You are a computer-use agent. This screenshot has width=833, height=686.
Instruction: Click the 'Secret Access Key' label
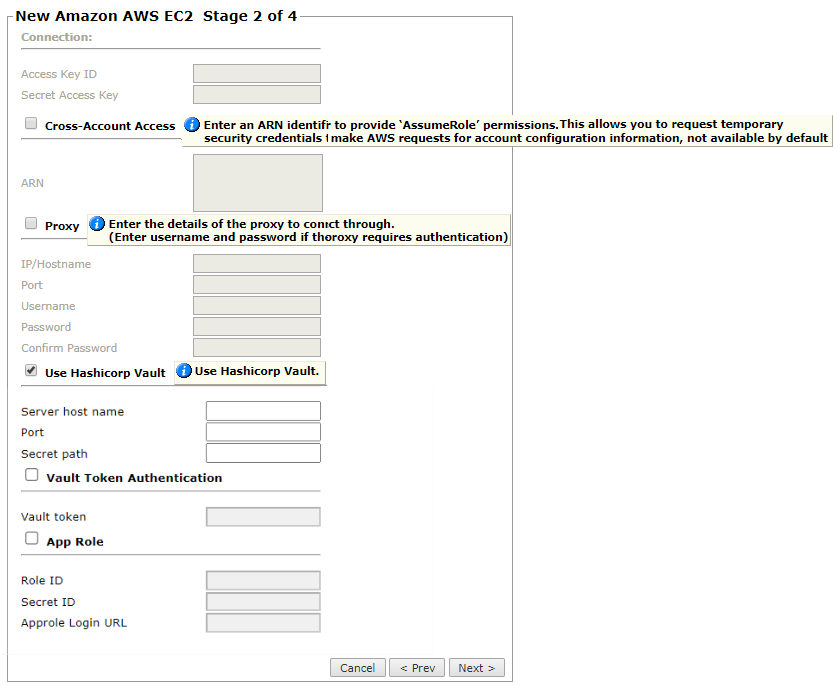70,96
